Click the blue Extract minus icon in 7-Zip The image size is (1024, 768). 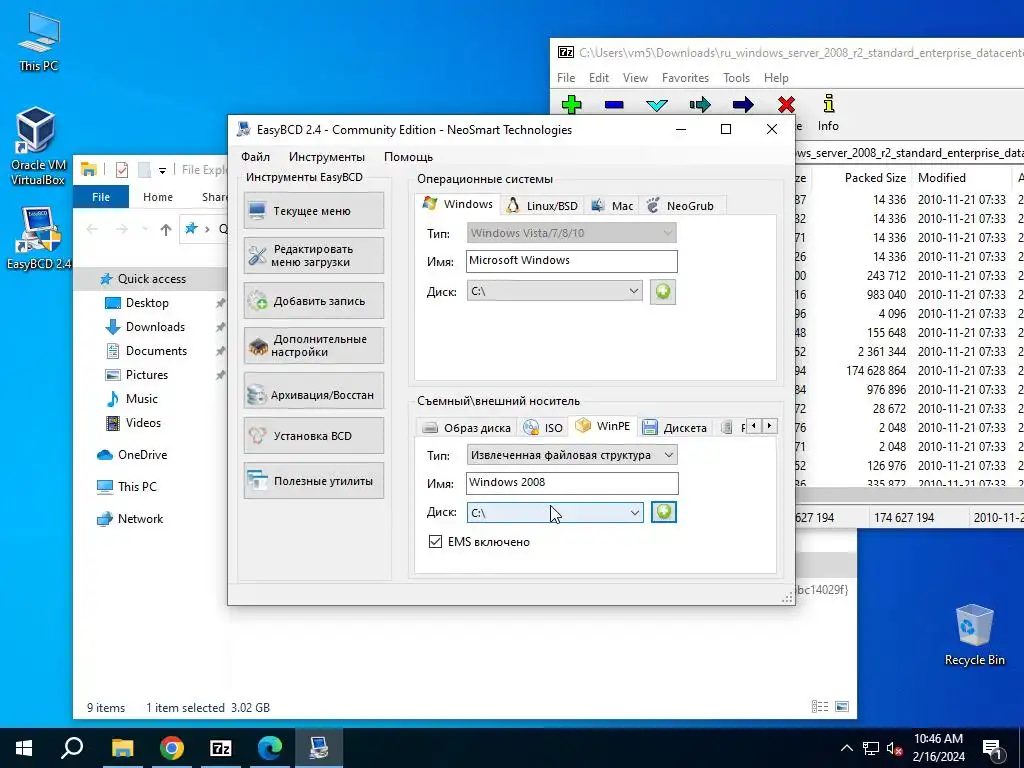(614, 104)
